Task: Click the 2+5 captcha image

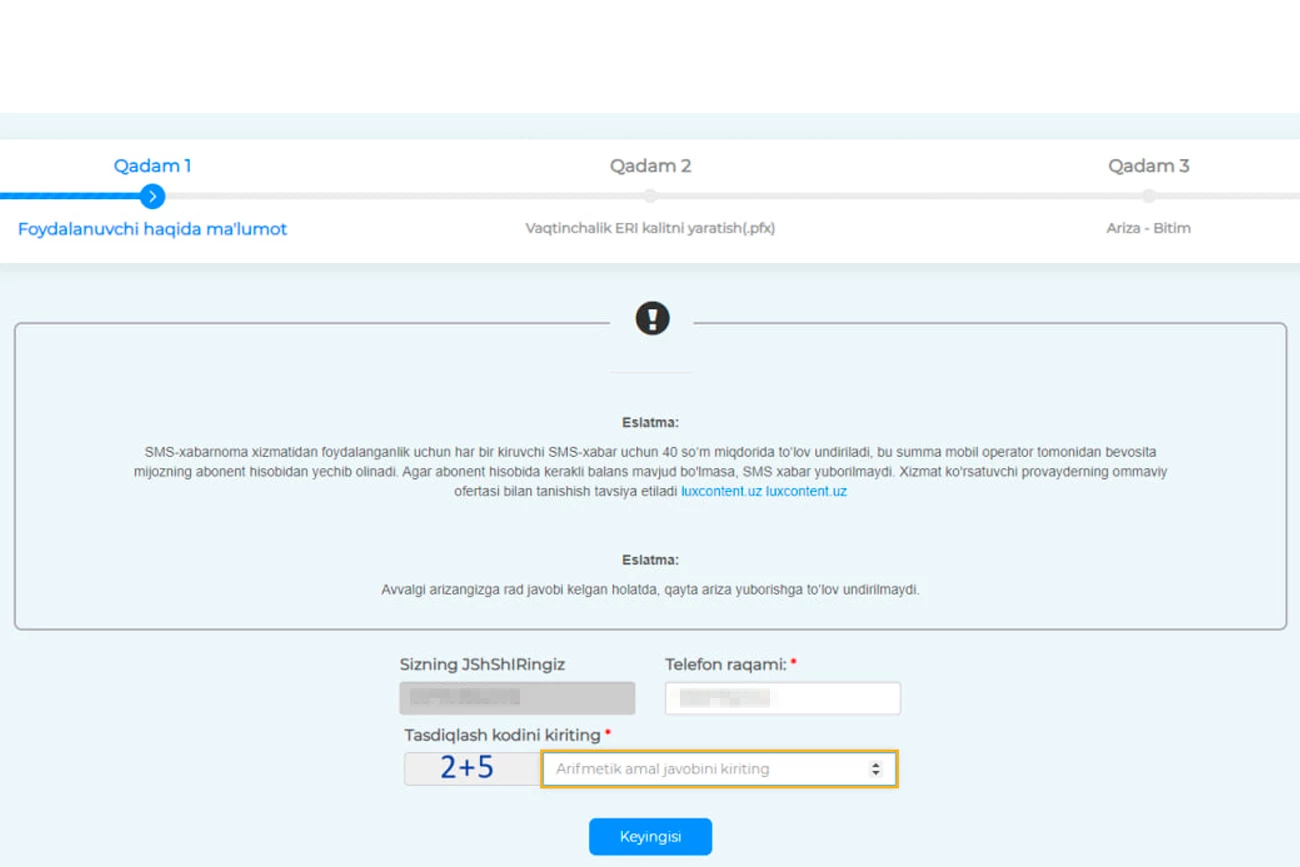Action: [472, 768]
